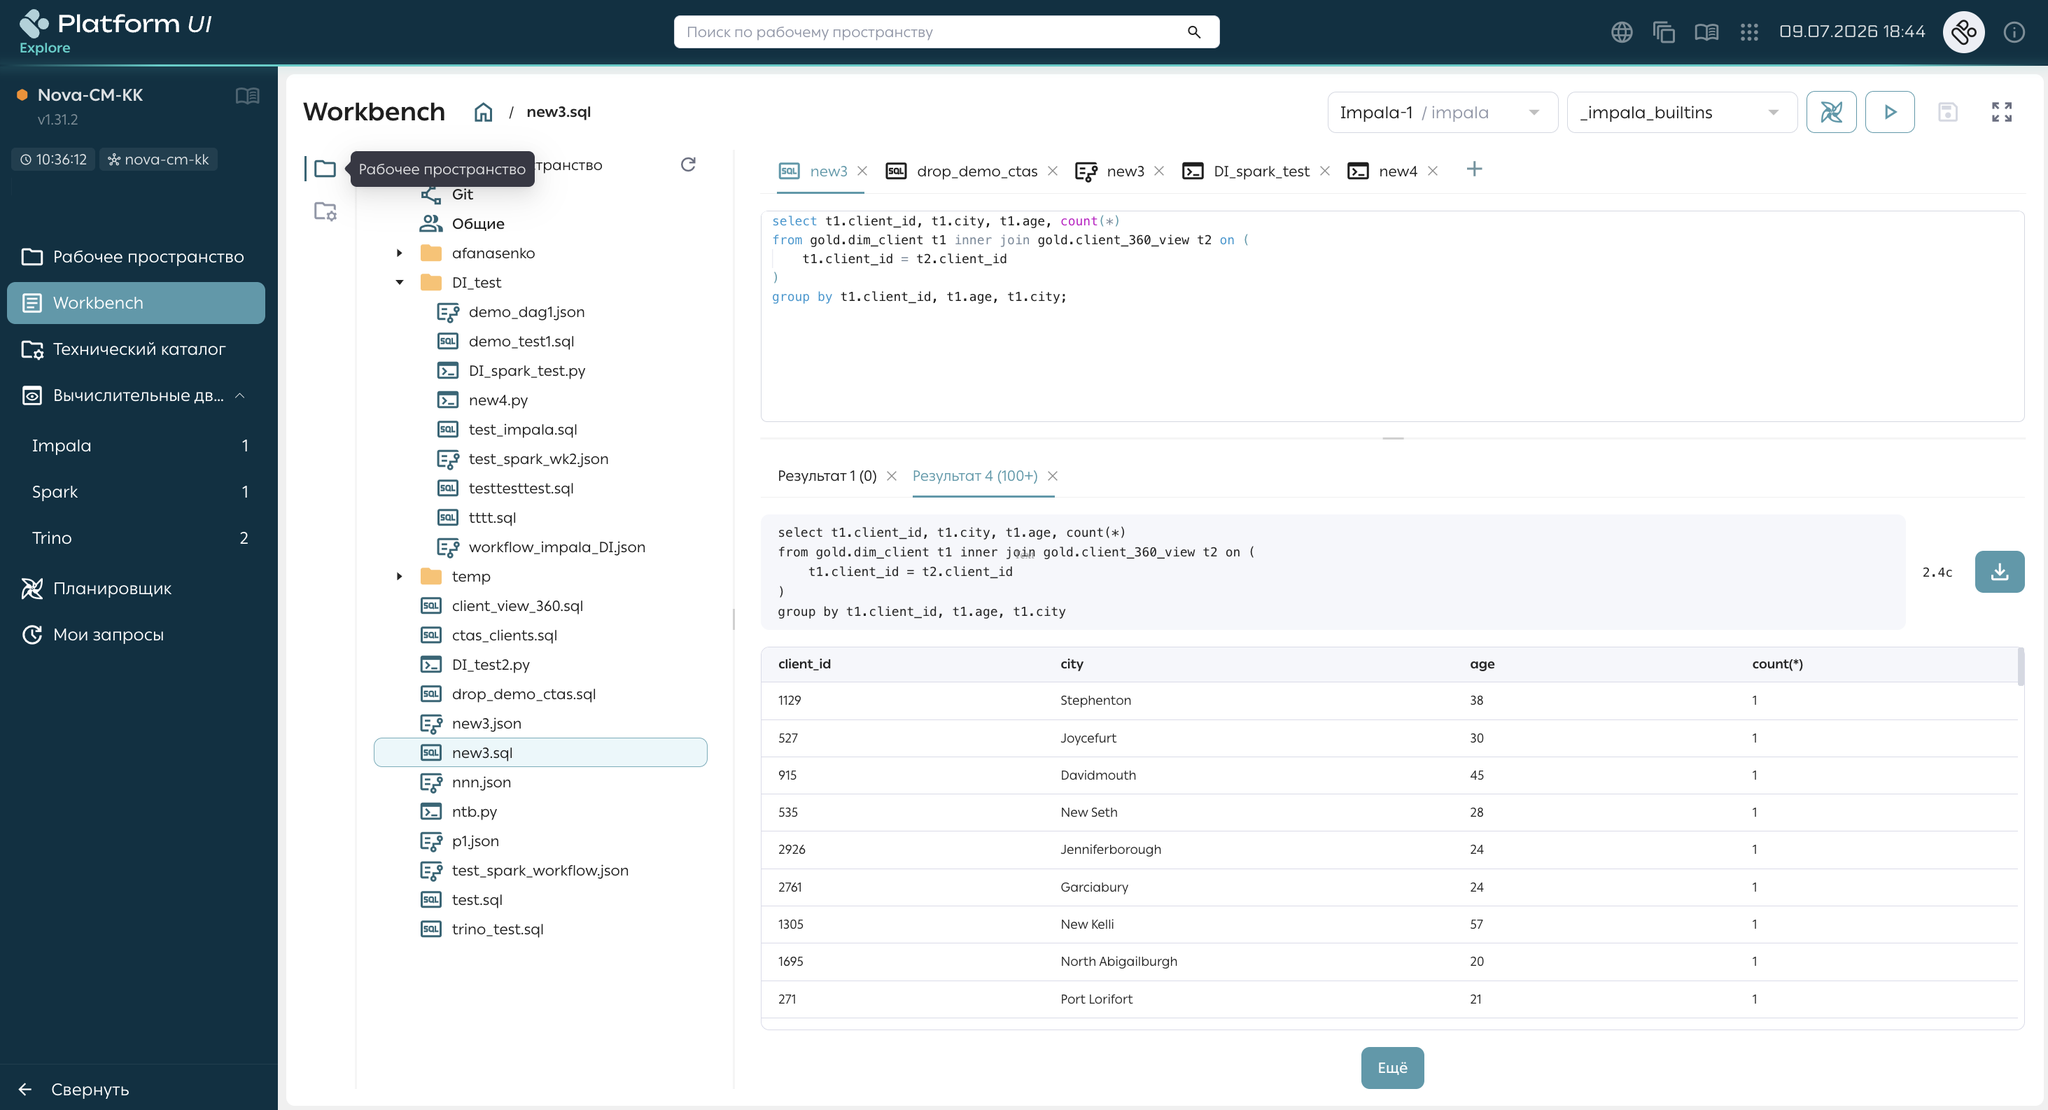Screen dimensions: 2048x1110
Task: Download the query results
Action: (1999, 572)
